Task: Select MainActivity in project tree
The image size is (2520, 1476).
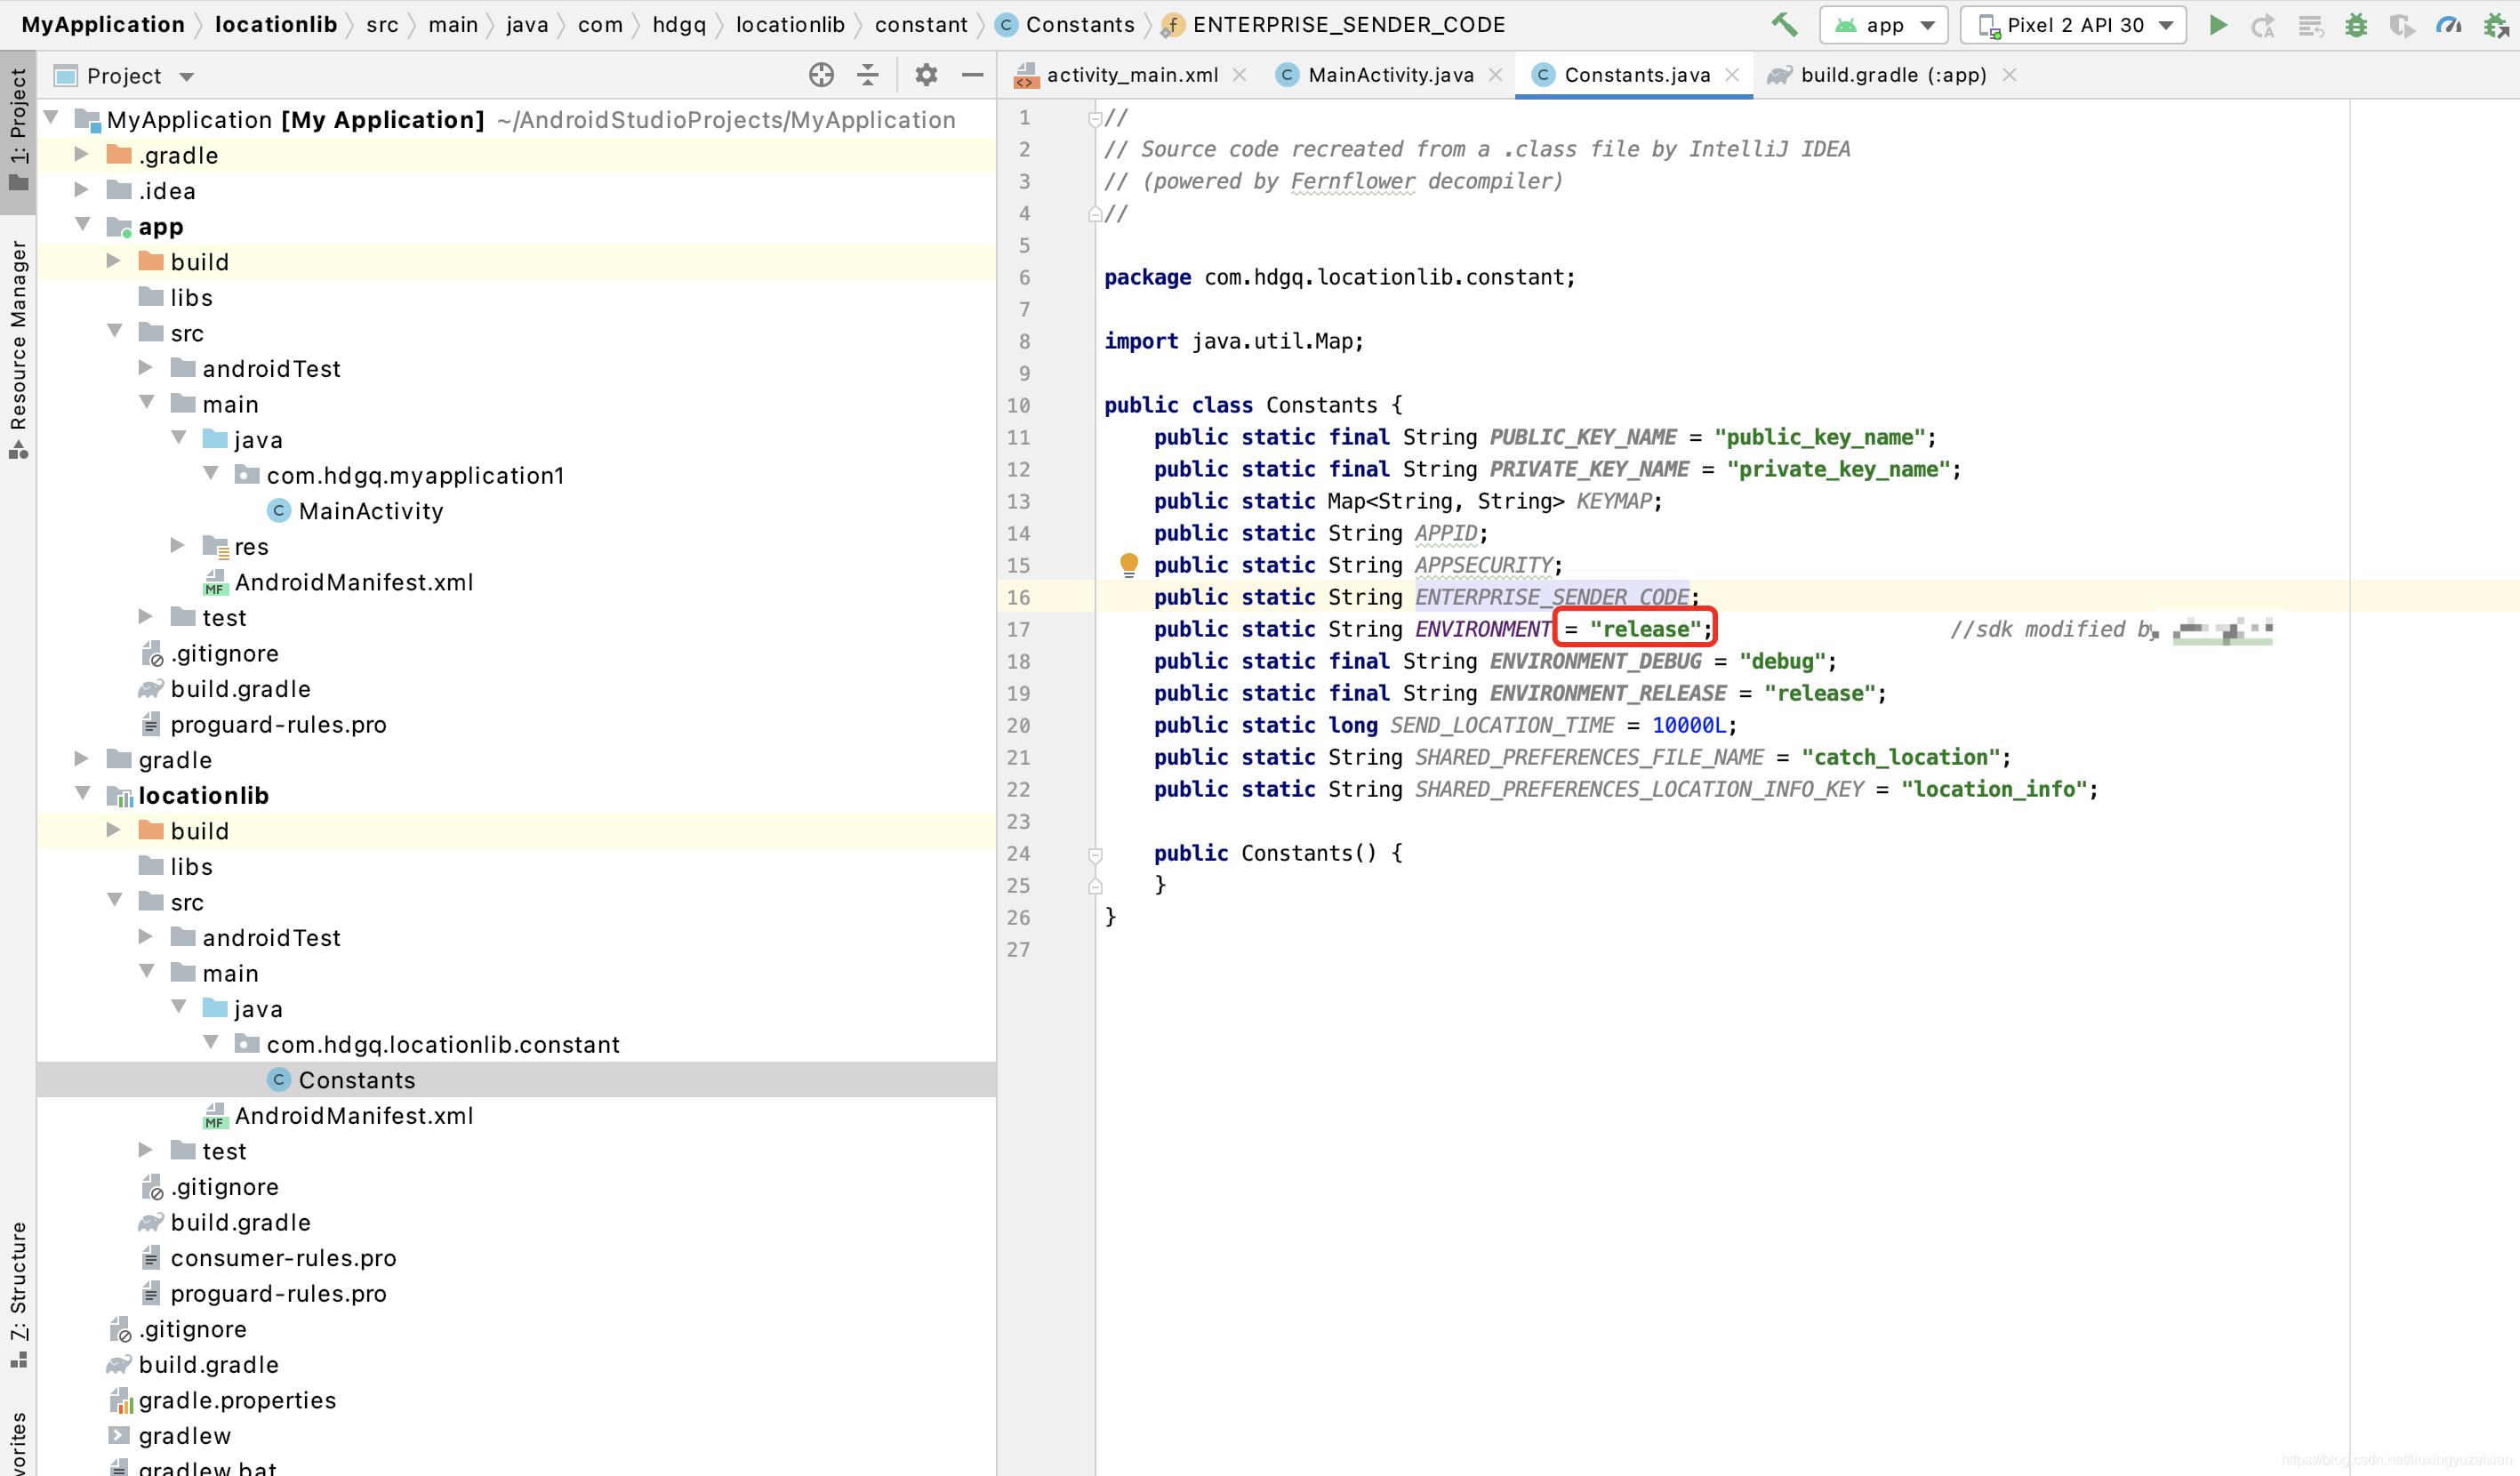Action: point(370,511)
